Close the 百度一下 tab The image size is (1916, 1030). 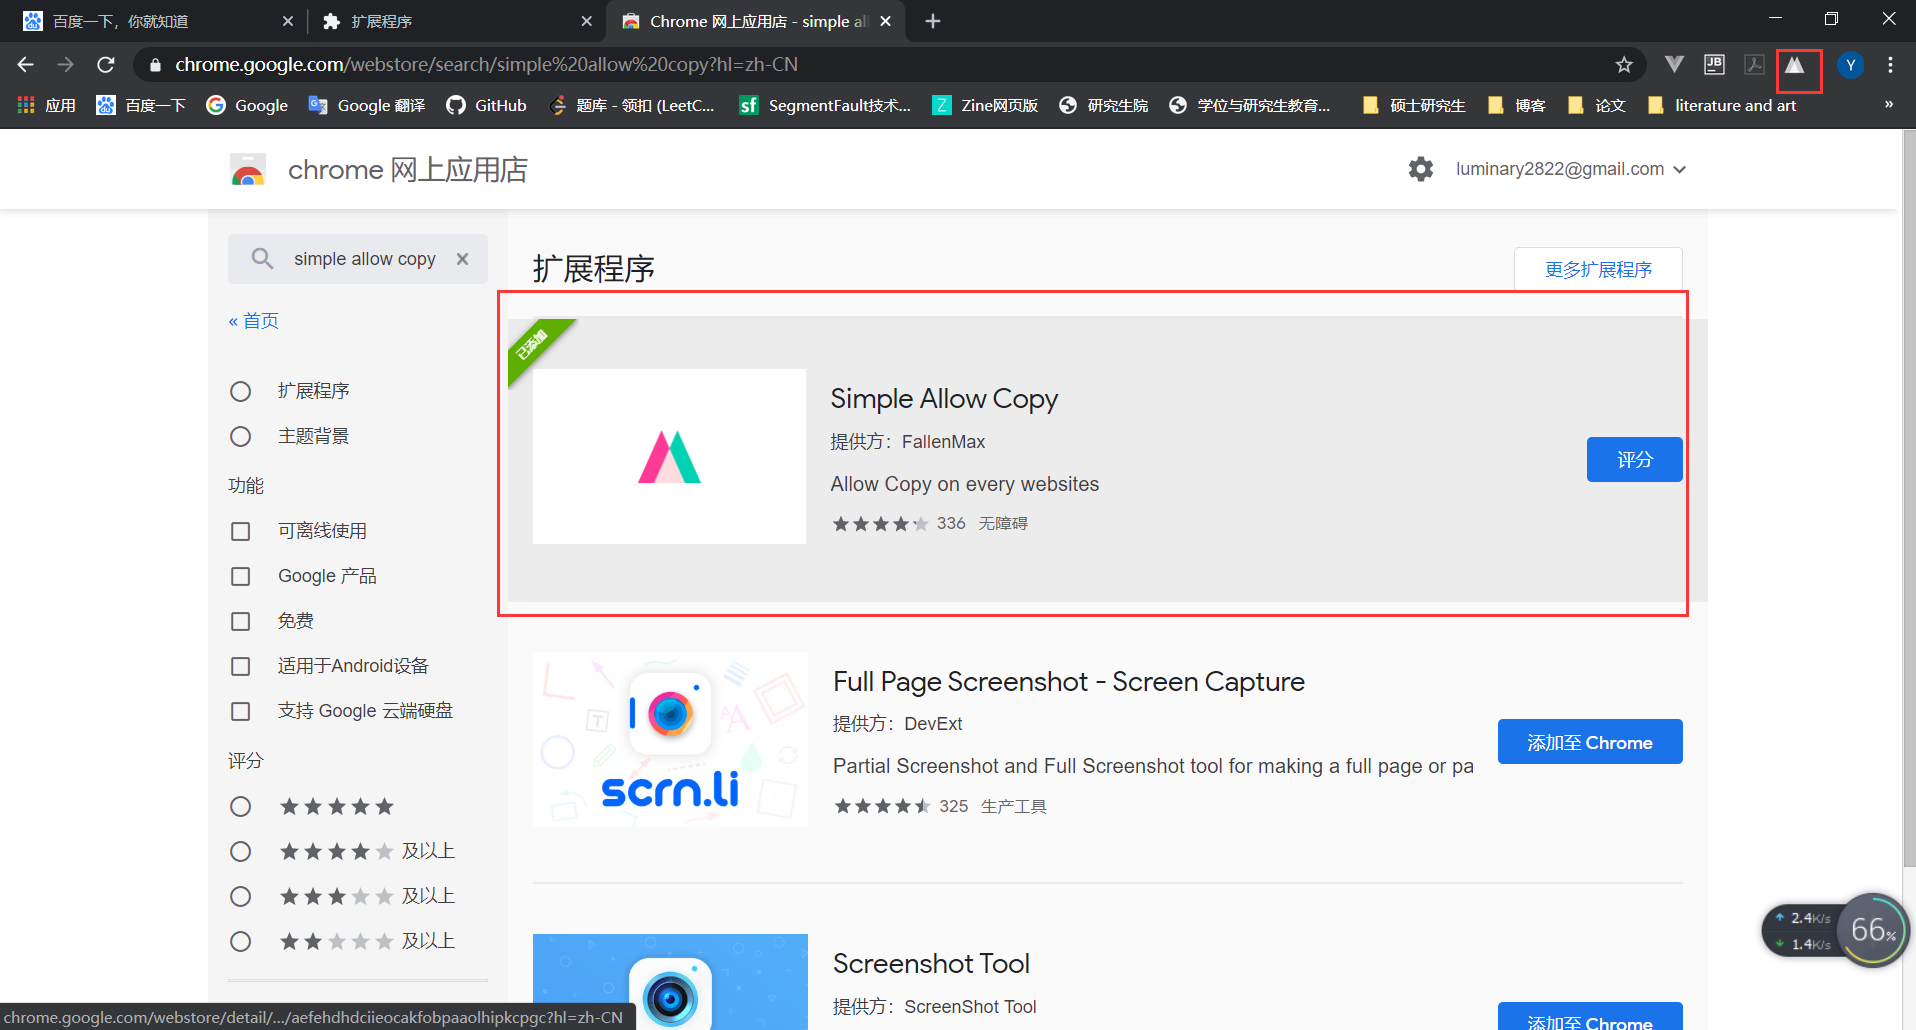[x=288, y=21]
